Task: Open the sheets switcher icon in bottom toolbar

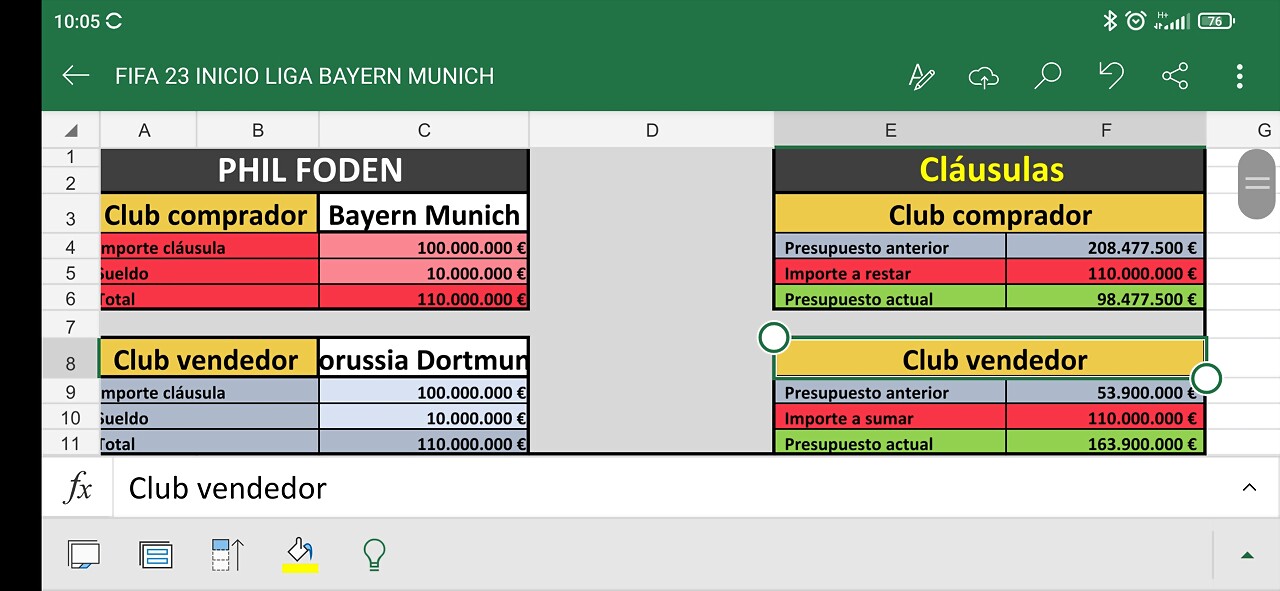Action: (x=84, y=554)
